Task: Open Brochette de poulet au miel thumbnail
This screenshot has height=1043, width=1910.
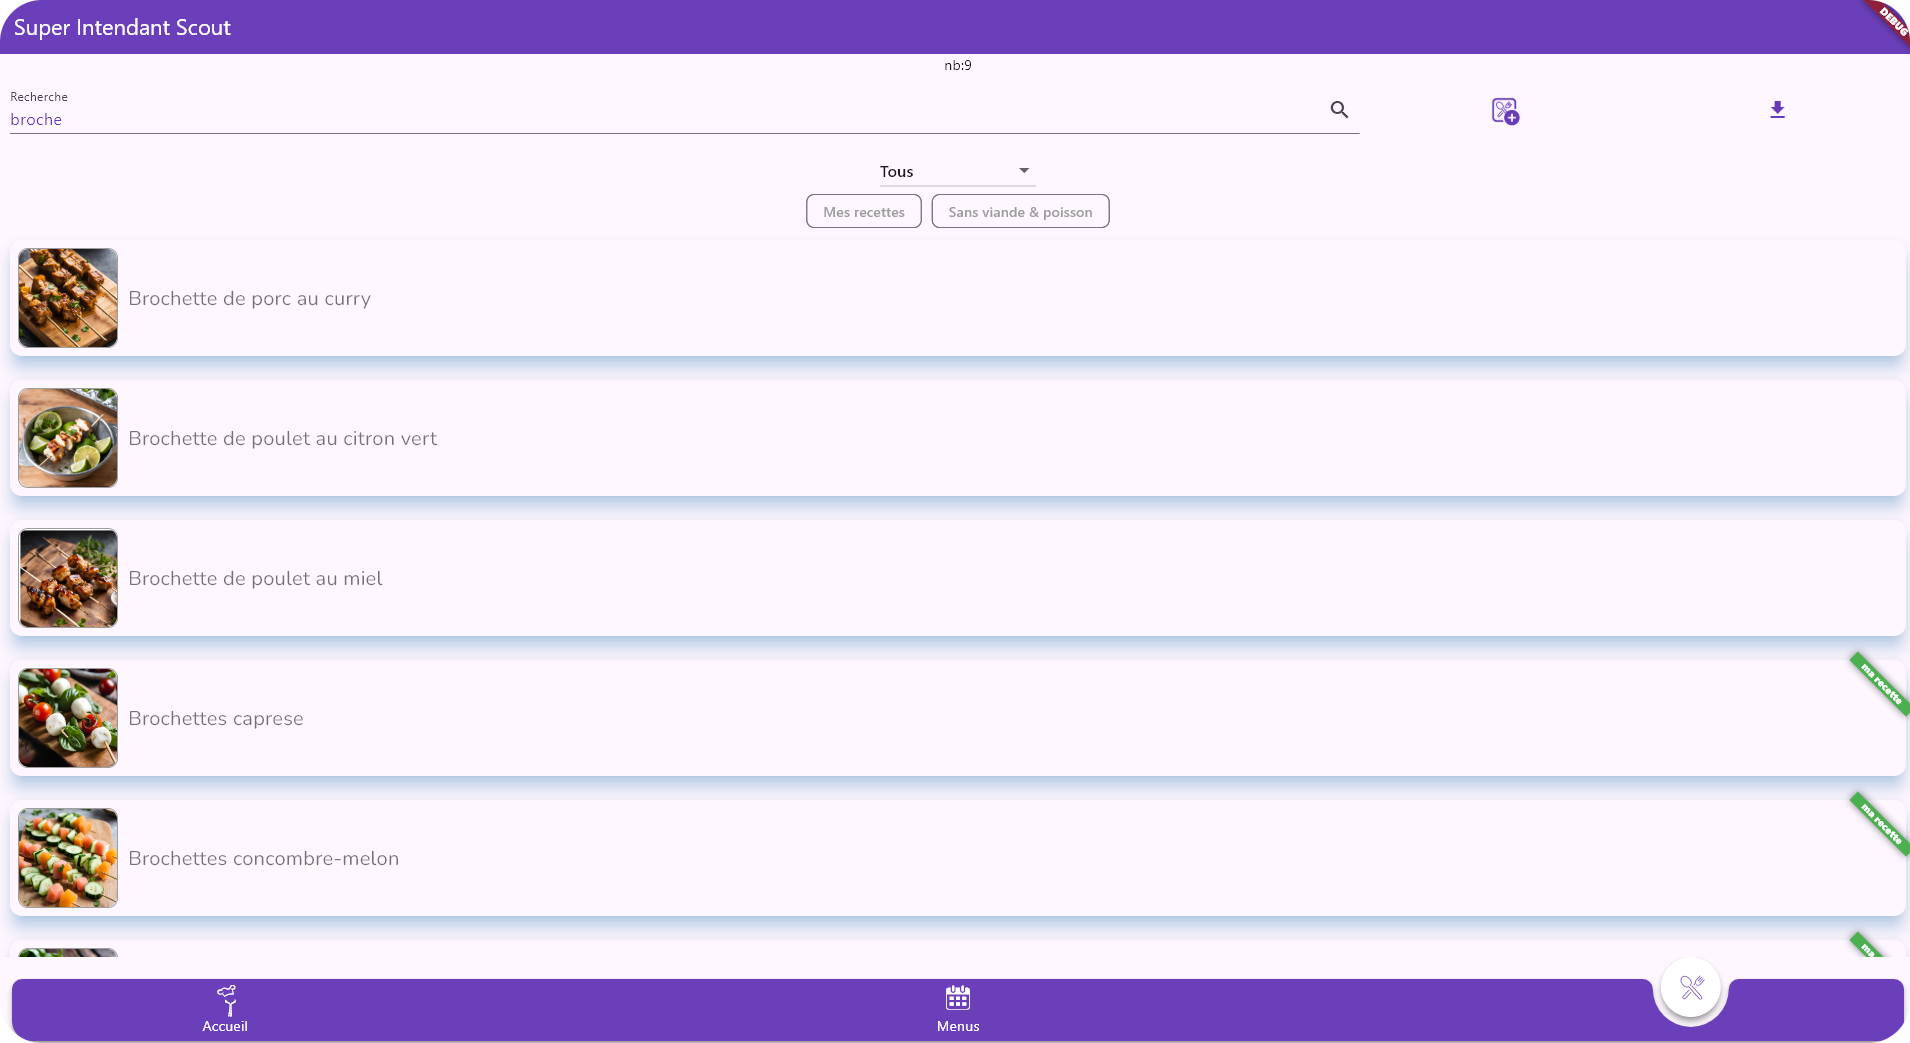Action: (x=68, y=578)
